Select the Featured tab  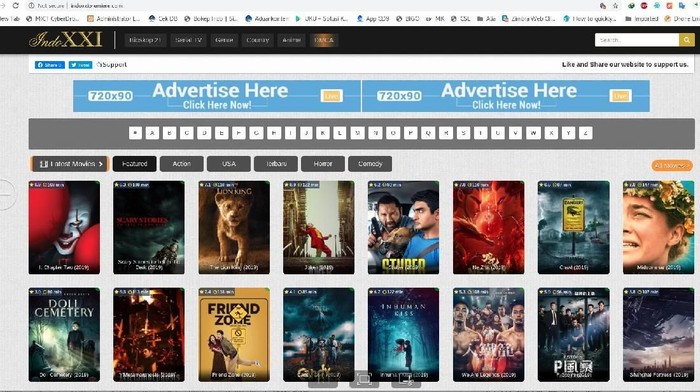point(134,164)
